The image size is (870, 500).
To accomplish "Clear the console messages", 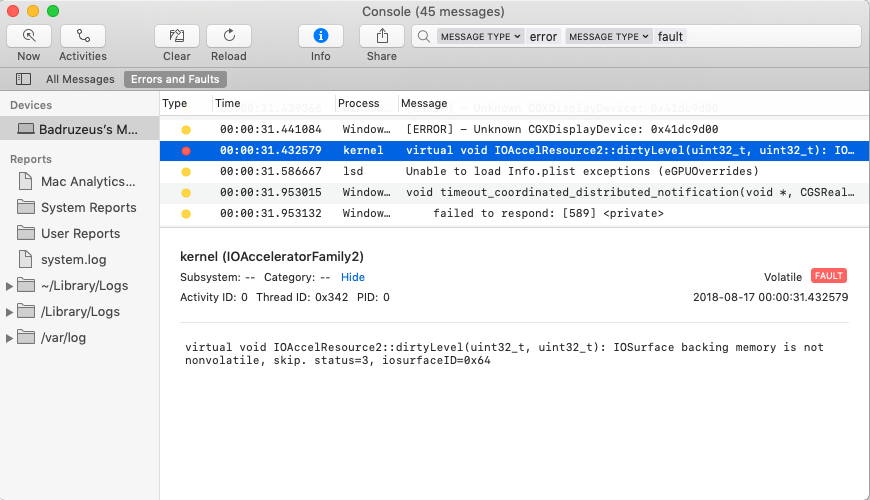I will coord(176,36).
